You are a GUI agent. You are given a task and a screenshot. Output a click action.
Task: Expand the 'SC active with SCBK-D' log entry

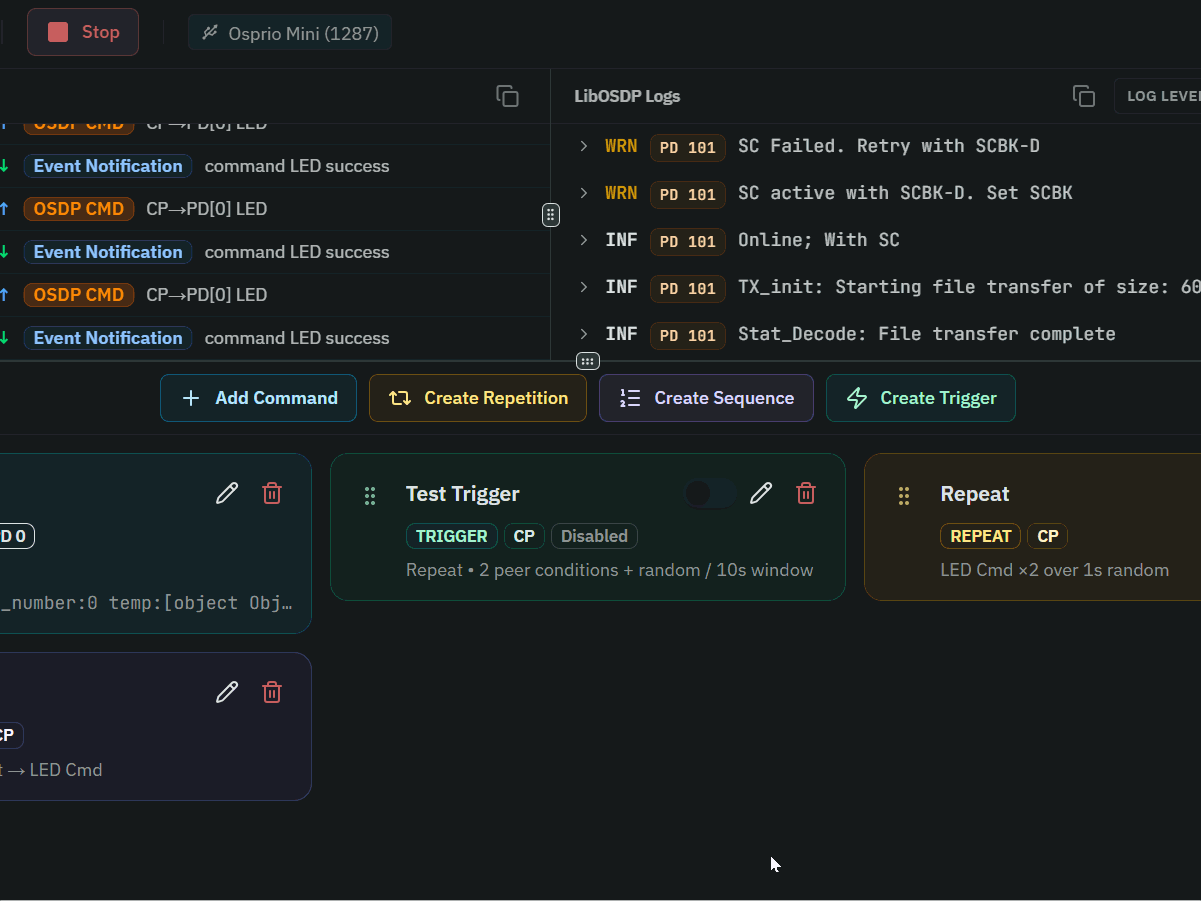(584, 193)
